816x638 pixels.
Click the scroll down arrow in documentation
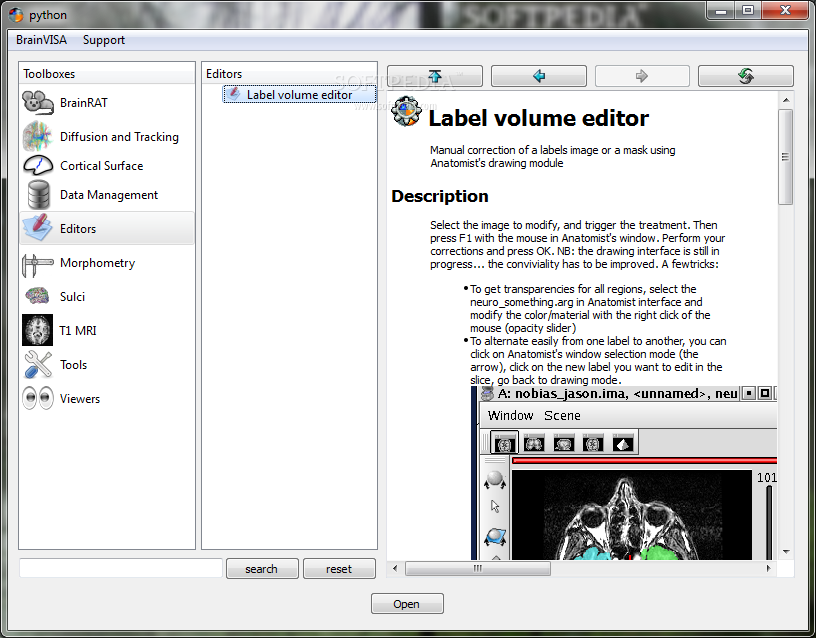pos(786,552)
